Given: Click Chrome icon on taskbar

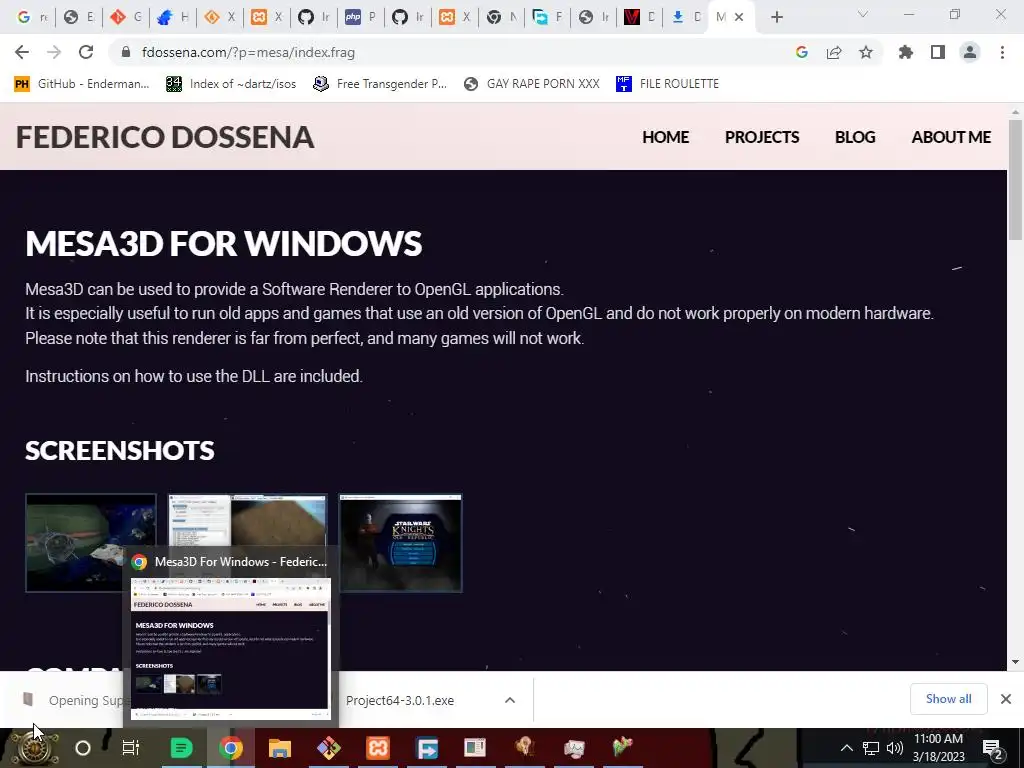Looking at the screenshot, I should (231, 748).
